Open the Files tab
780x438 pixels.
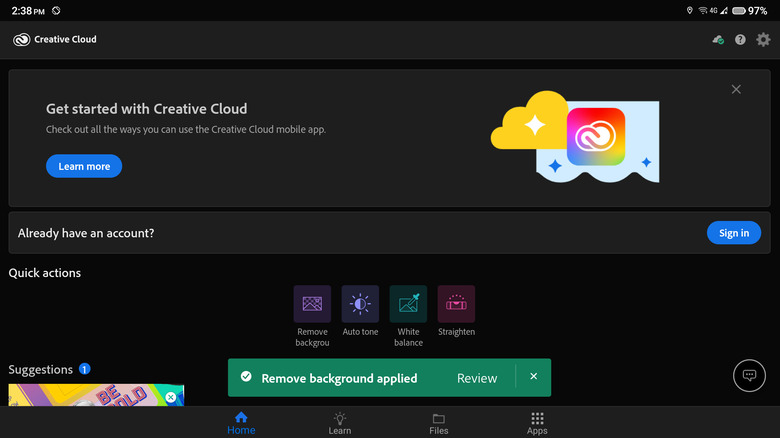439,423
